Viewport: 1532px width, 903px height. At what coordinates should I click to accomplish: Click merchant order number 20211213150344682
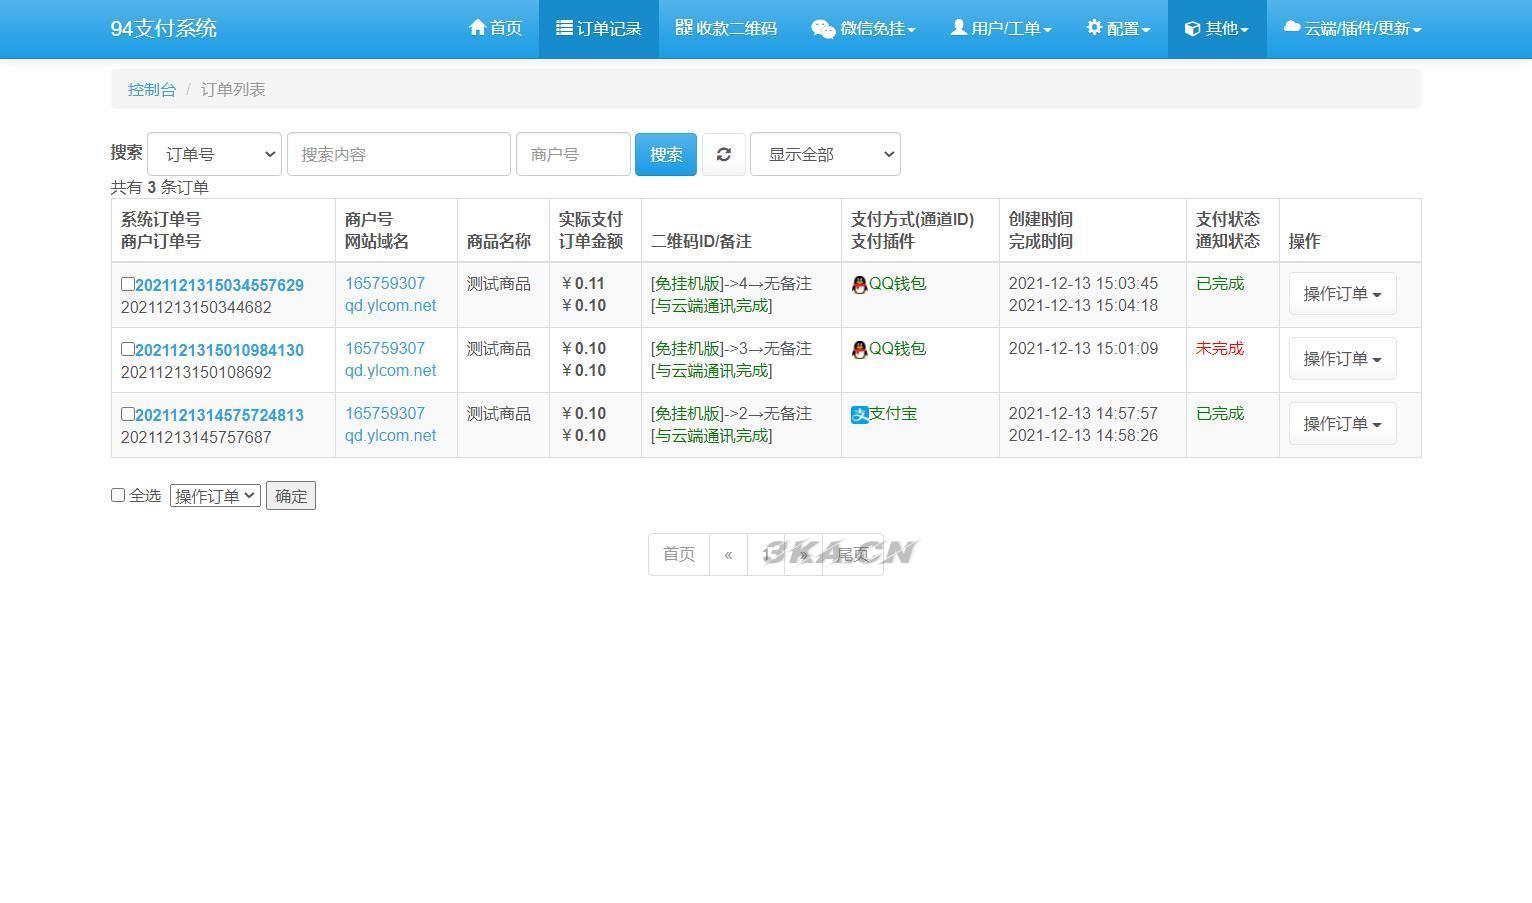pos(196,308)
